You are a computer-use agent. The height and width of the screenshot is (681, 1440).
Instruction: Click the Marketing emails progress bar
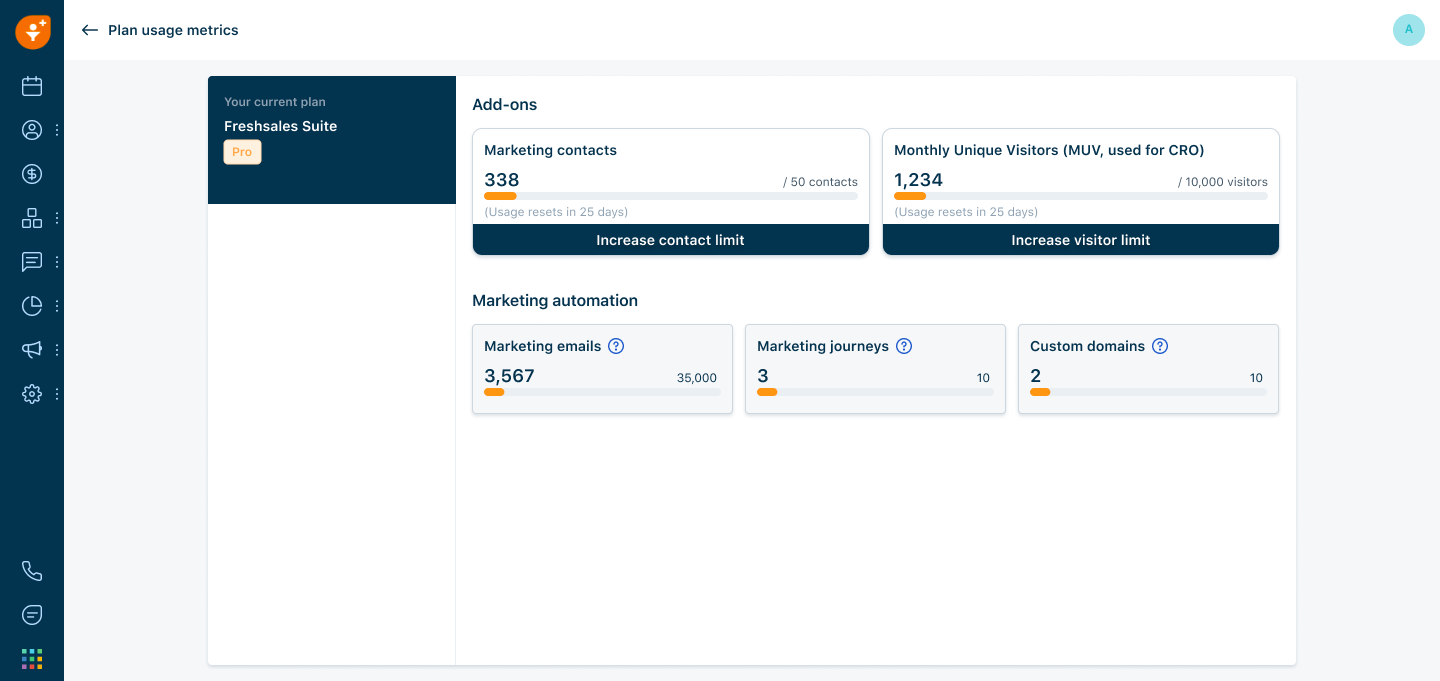click(x=602, y=392)
